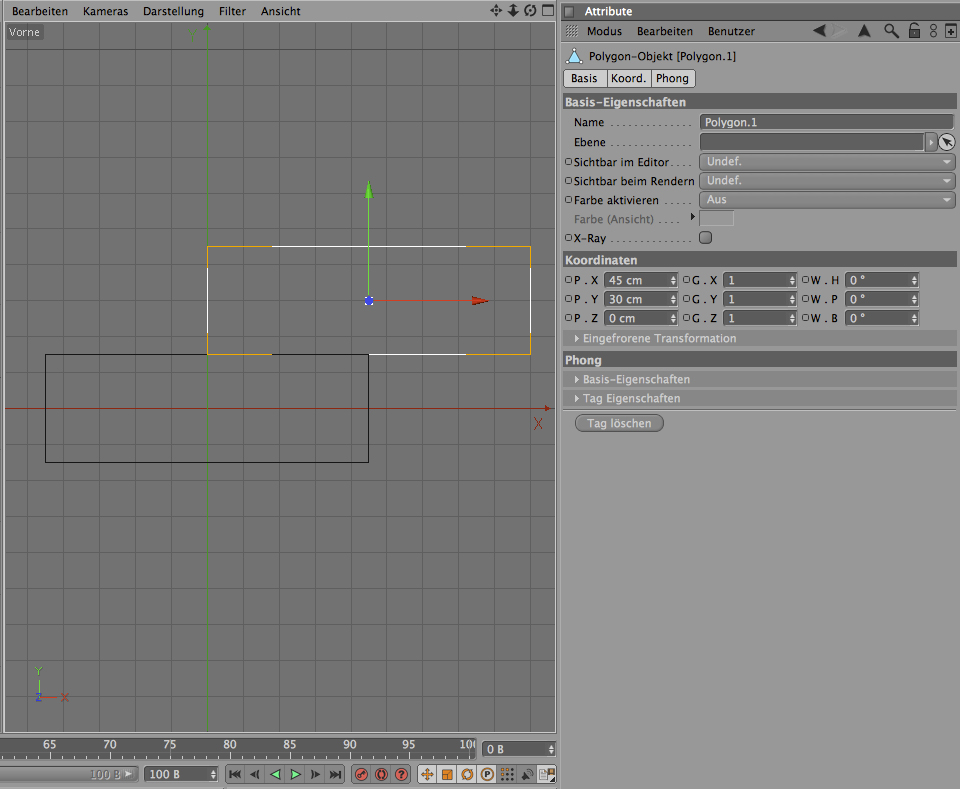Click the Farbe (Ansicht) color swatch
960x789 pixels.
[716, 218]
